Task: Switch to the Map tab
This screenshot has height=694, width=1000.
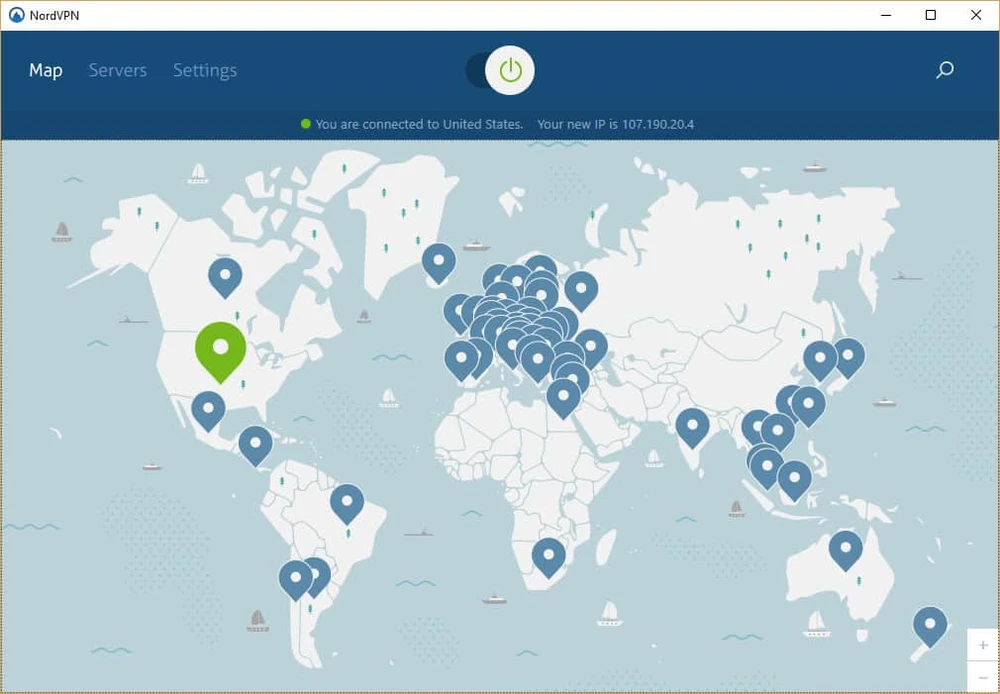Action: click(x=46, y=70)
